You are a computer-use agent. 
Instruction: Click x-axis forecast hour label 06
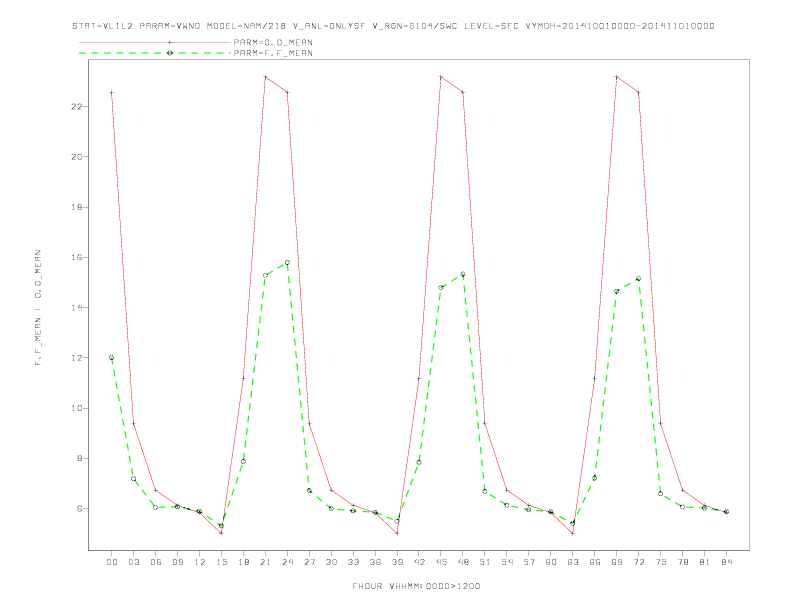coord(156,562)
